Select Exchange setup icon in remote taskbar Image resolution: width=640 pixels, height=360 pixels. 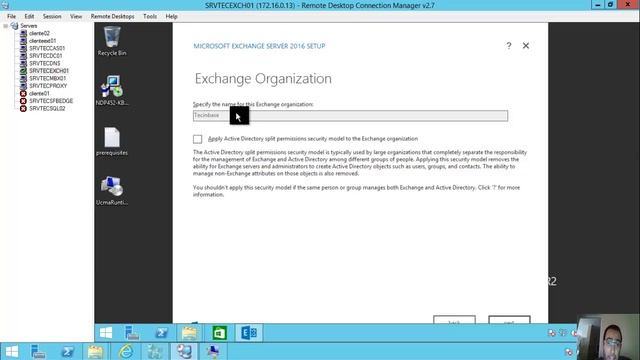(x=249, y=333)
